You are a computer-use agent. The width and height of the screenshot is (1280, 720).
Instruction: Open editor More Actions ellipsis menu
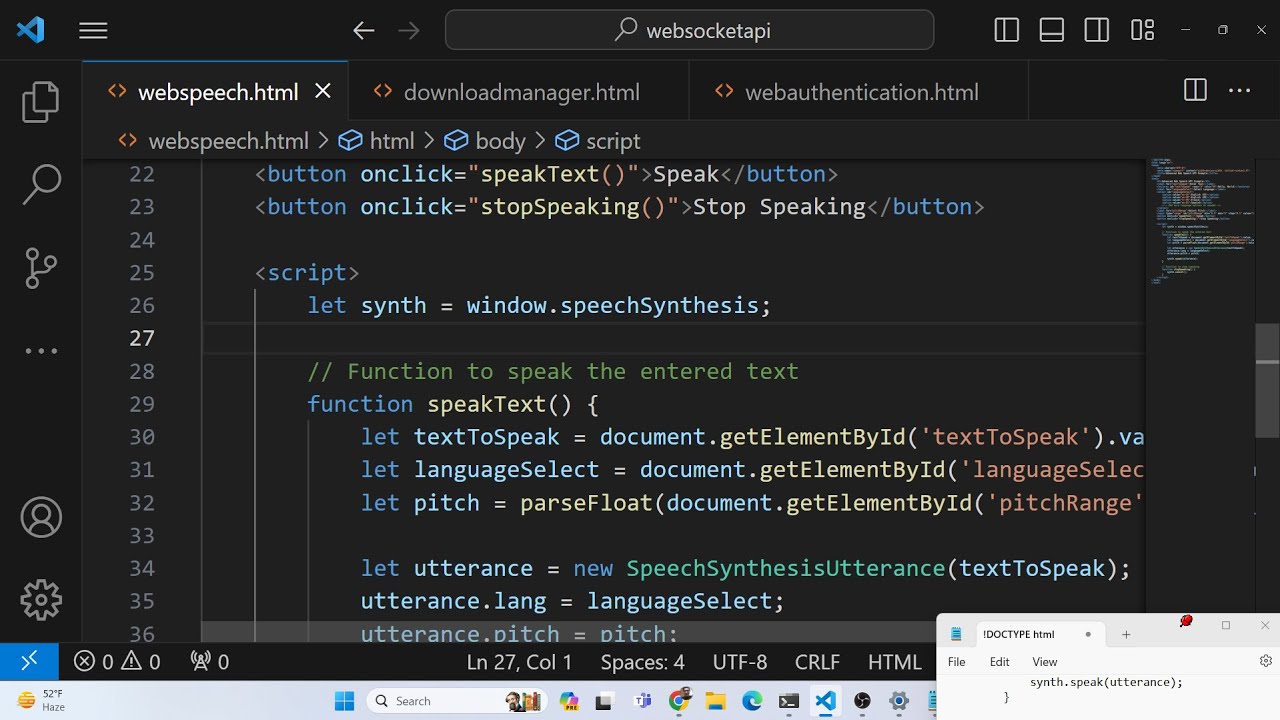tap(1240, 91)
